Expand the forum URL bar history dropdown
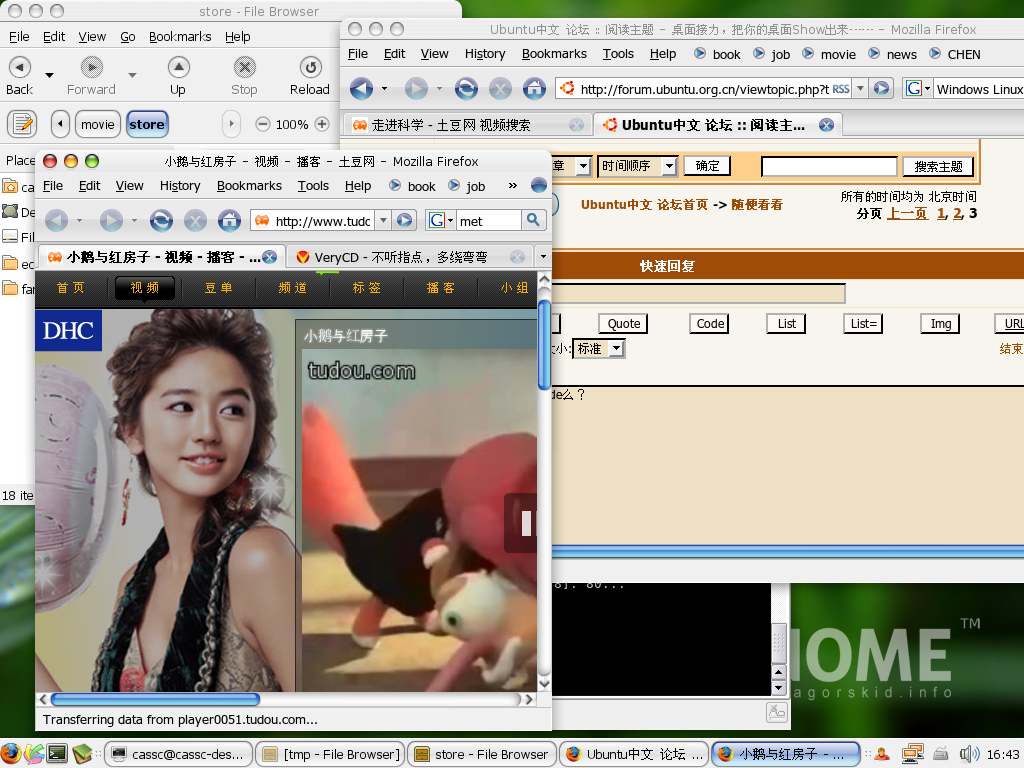Screen dimensions: 1024x768 click(861, 88)
